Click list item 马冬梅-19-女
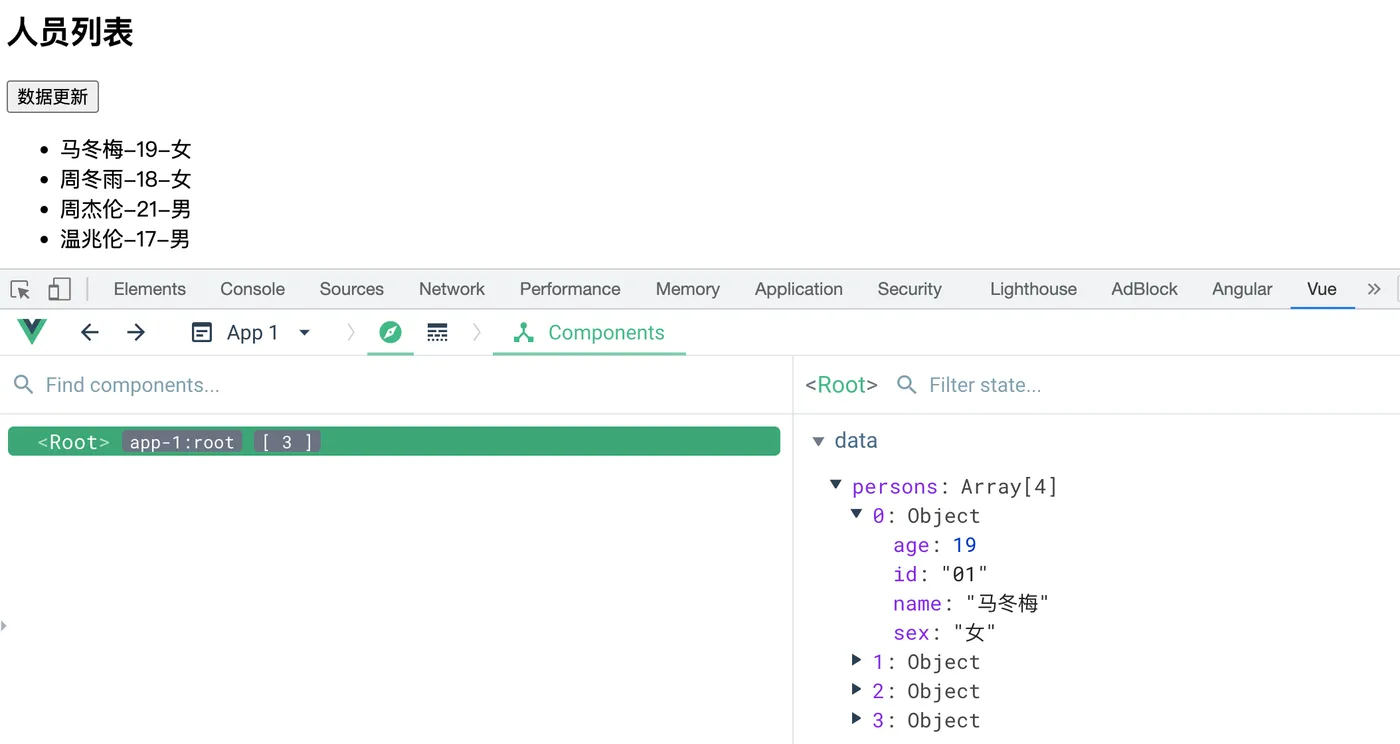Screen dimensions: 1400x744 (125, 149)
